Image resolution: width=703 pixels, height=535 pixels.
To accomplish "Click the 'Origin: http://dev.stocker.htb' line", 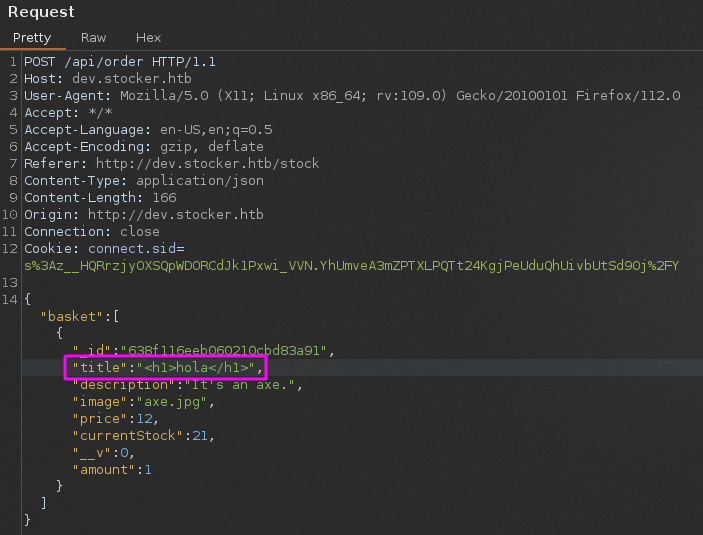I will (144, 214).
